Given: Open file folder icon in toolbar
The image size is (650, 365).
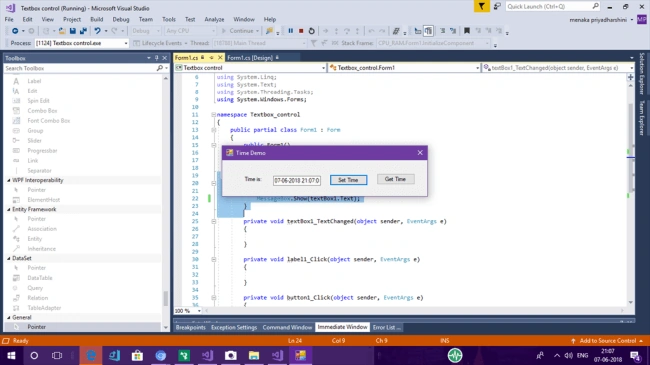Looking at the screenshot, I should [x=62, y=31].
